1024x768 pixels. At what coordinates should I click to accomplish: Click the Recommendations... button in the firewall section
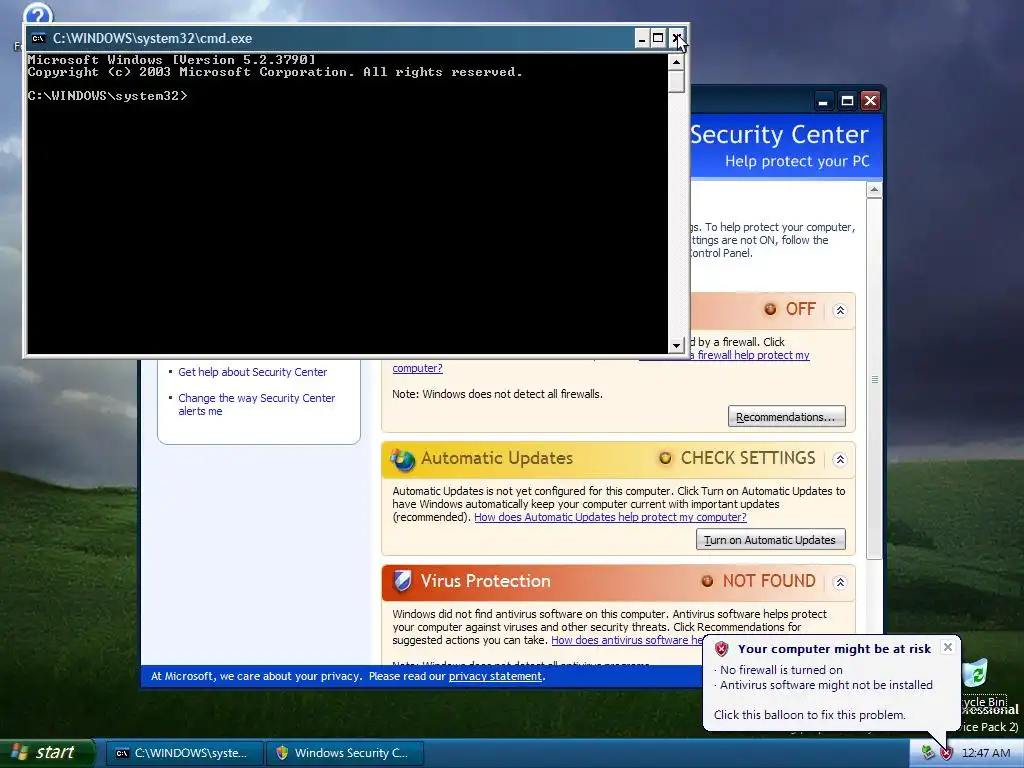pyautogui.click(x=786, y=417)
